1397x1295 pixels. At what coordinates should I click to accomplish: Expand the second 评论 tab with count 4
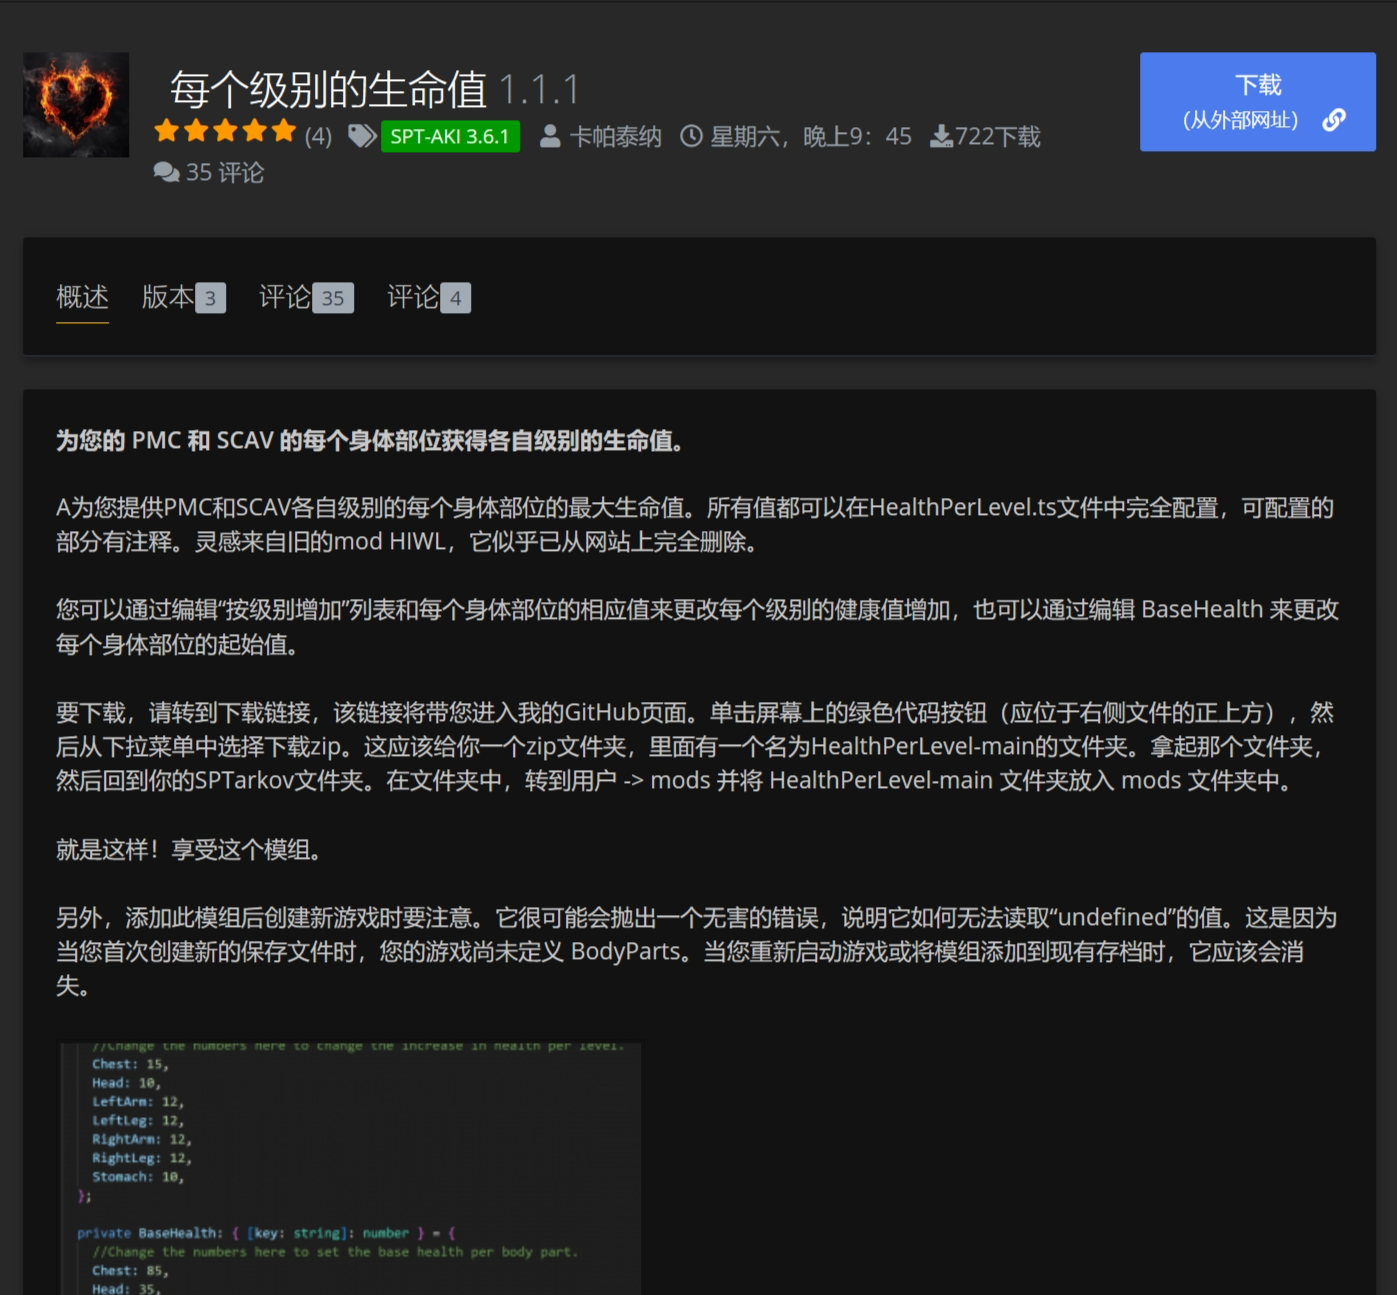click(426, 297)
